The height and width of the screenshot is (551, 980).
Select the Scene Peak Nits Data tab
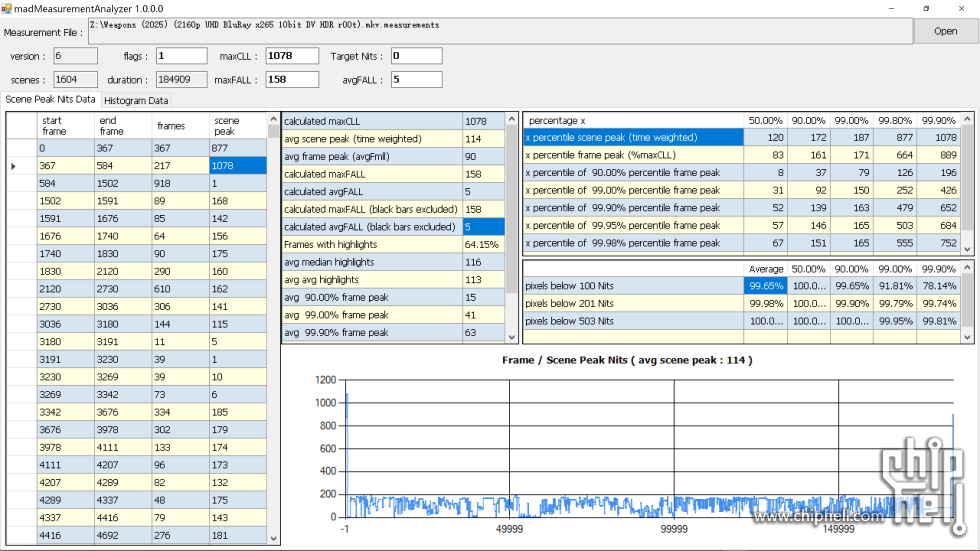coord(50,100)
